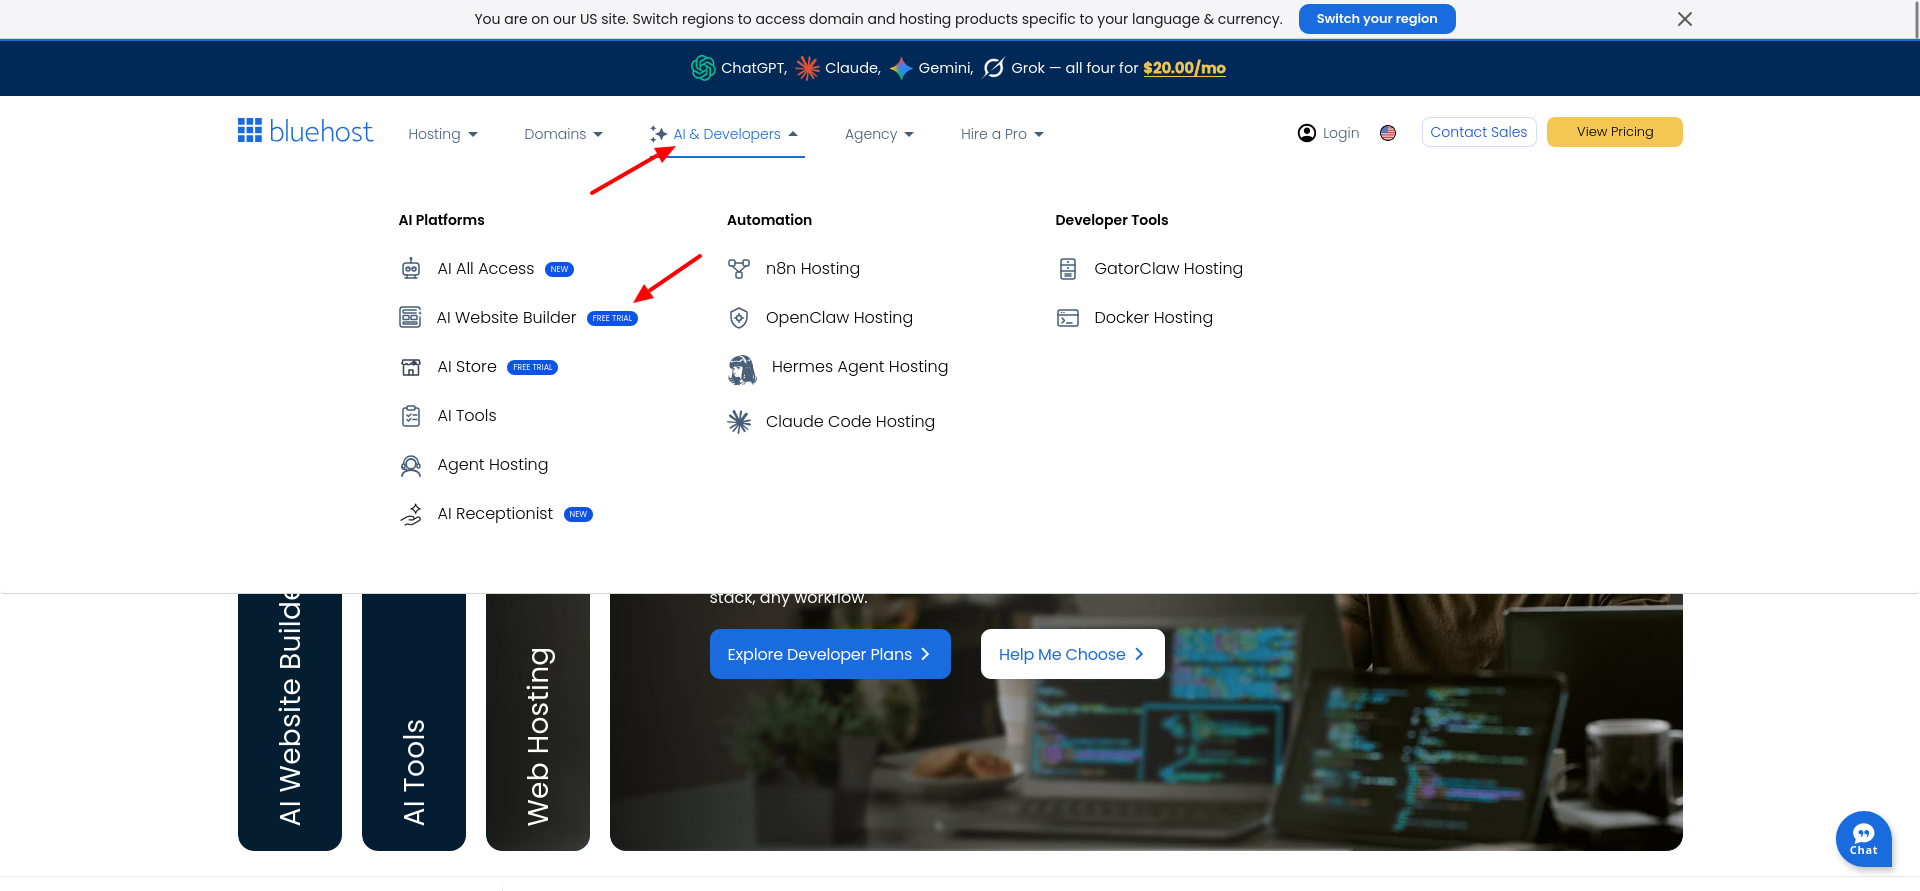Click the Agent Hosting headset icon
The image size is (1920, 891).
coord(411,465)
